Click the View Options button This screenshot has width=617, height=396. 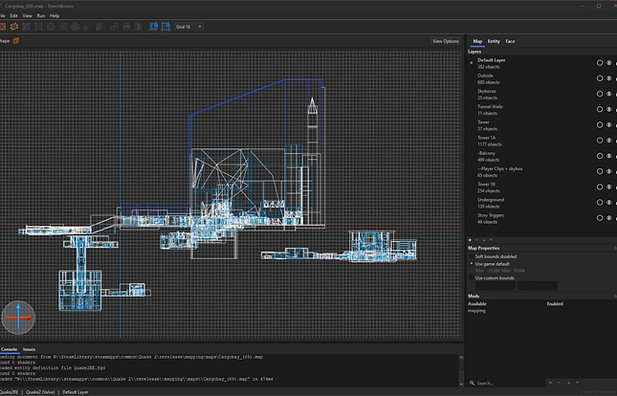click(x=445, y=41)
